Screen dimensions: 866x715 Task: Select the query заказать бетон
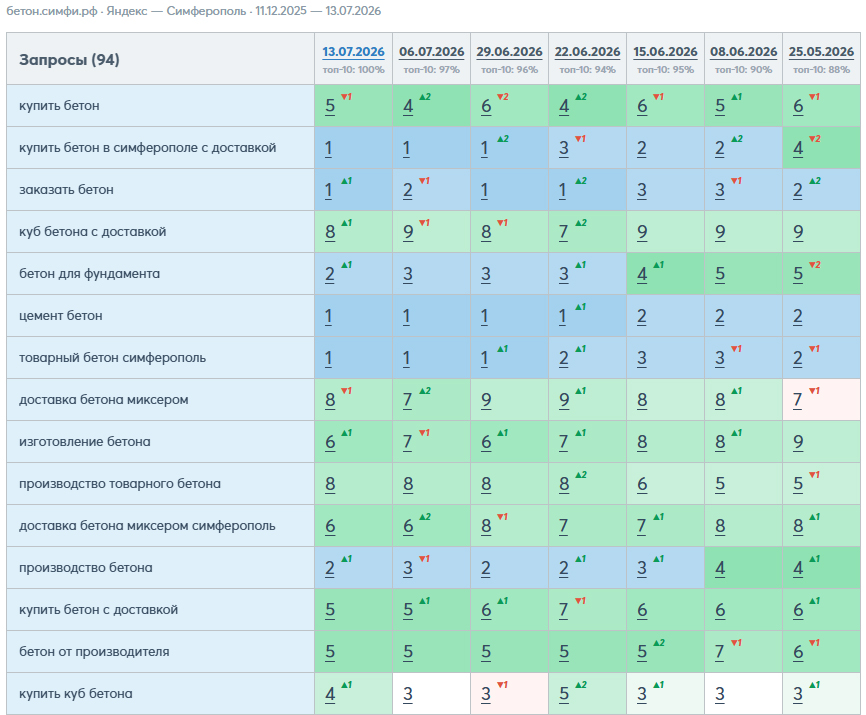tap(66, 189)
